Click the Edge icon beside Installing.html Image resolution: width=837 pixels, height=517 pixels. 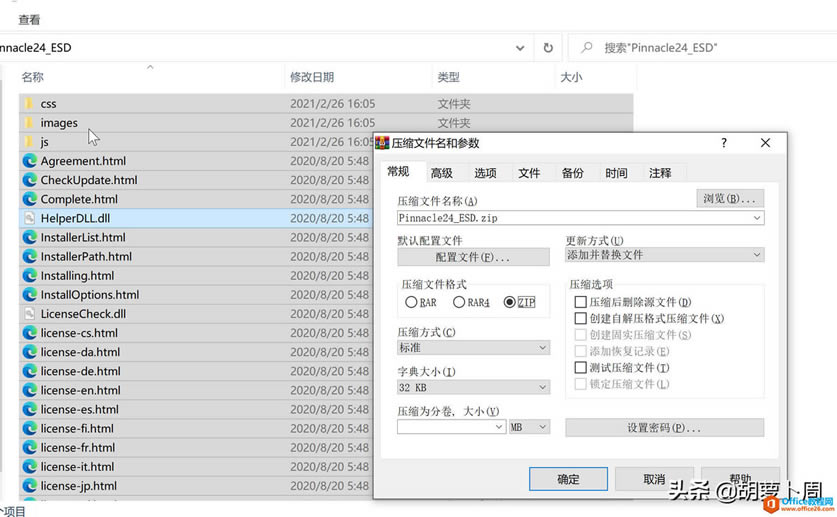click(x=29, y=276)
